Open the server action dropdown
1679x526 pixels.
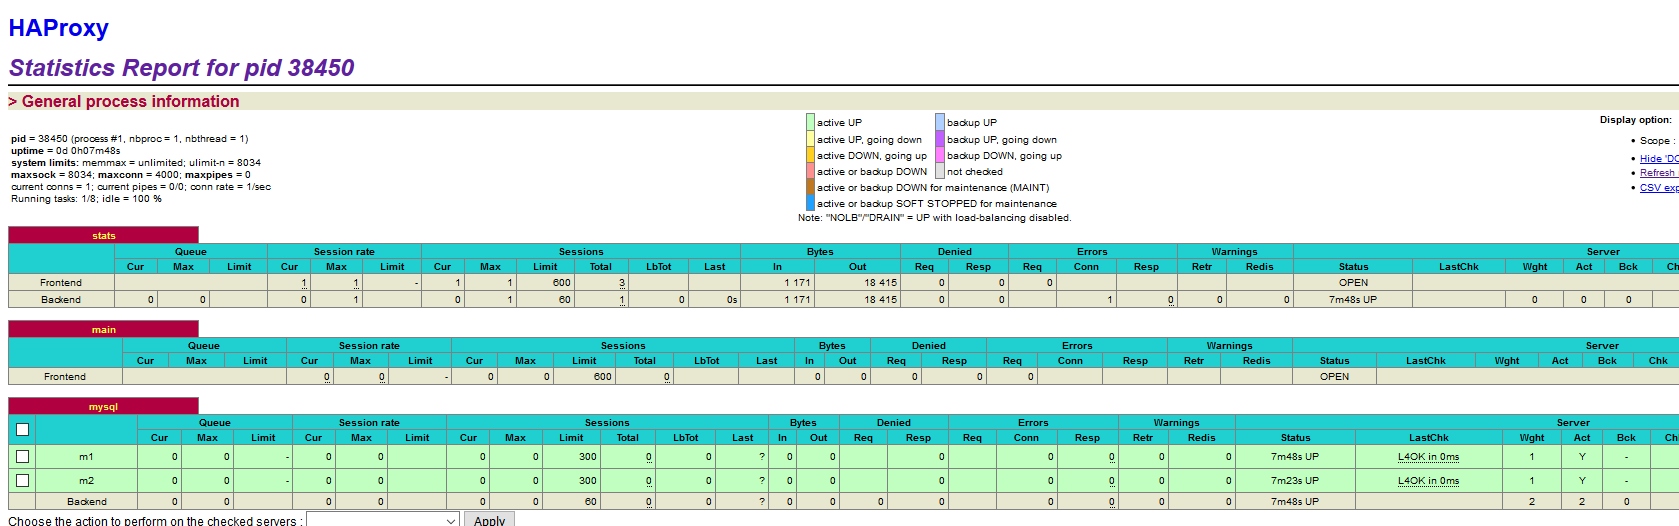coord(383,520)
